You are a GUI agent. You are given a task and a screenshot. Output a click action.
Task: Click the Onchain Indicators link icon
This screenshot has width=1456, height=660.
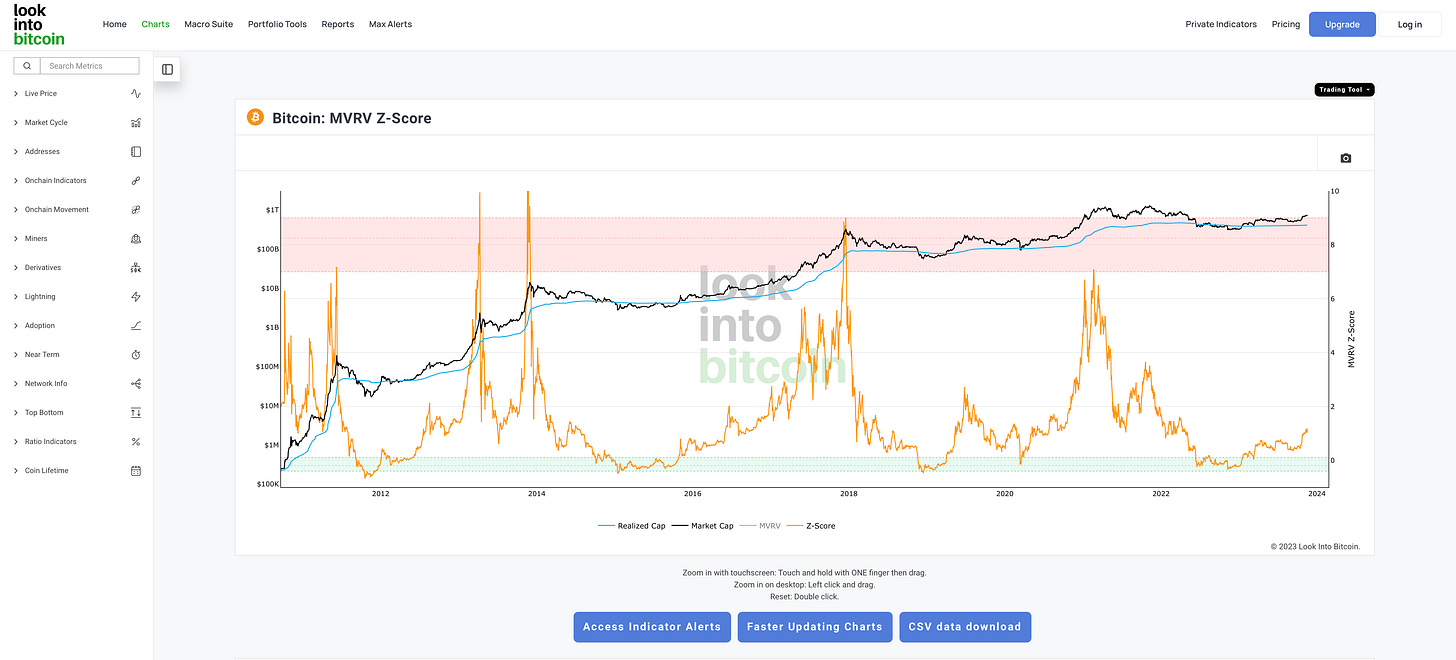pos(136,180)
